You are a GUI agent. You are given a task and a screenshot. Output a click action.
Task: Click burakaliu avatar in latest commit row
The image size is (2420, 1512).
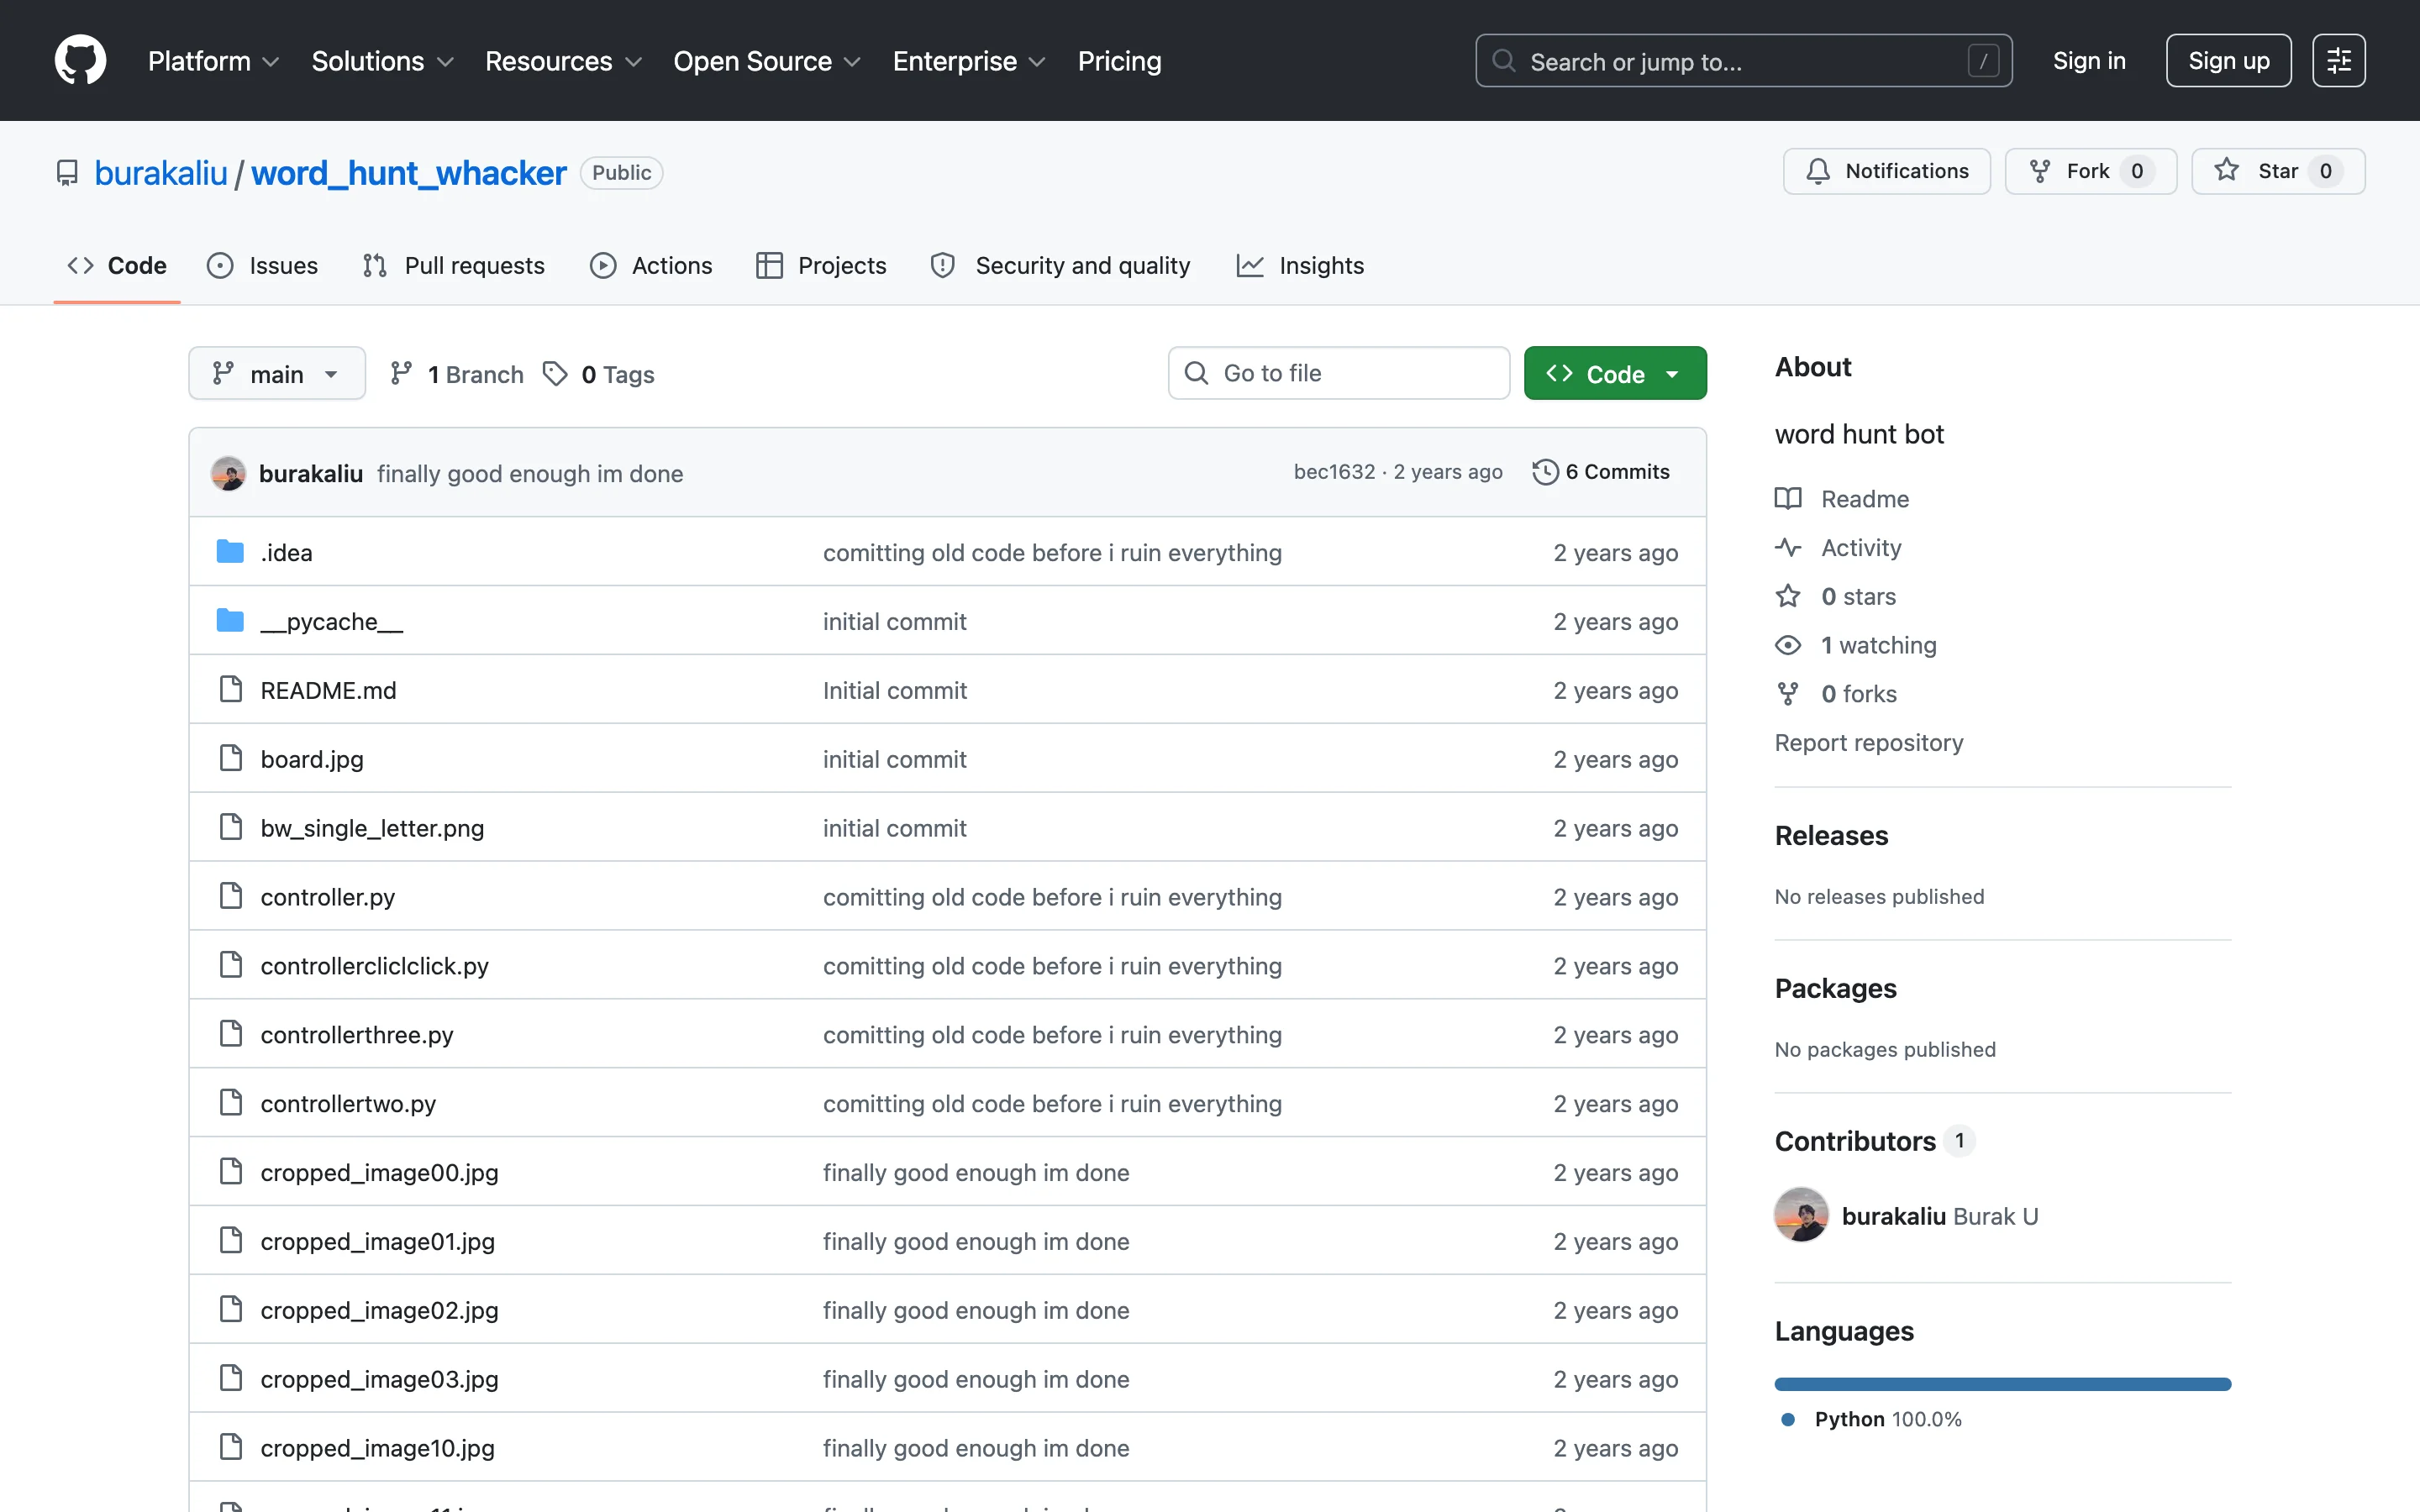(228, 473)
